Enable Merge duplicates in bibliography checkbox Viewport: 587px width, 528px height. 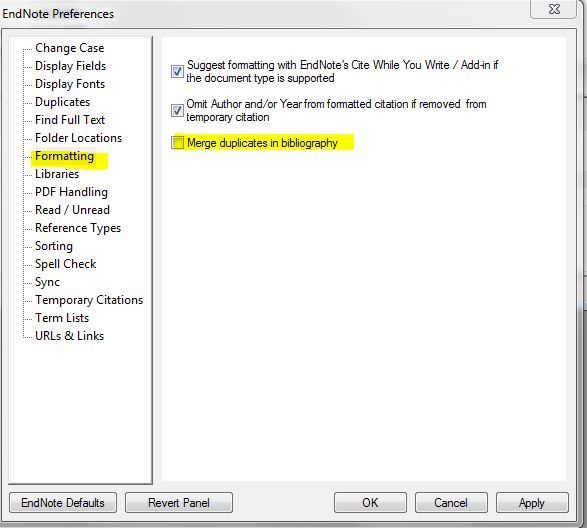[178, 142]
